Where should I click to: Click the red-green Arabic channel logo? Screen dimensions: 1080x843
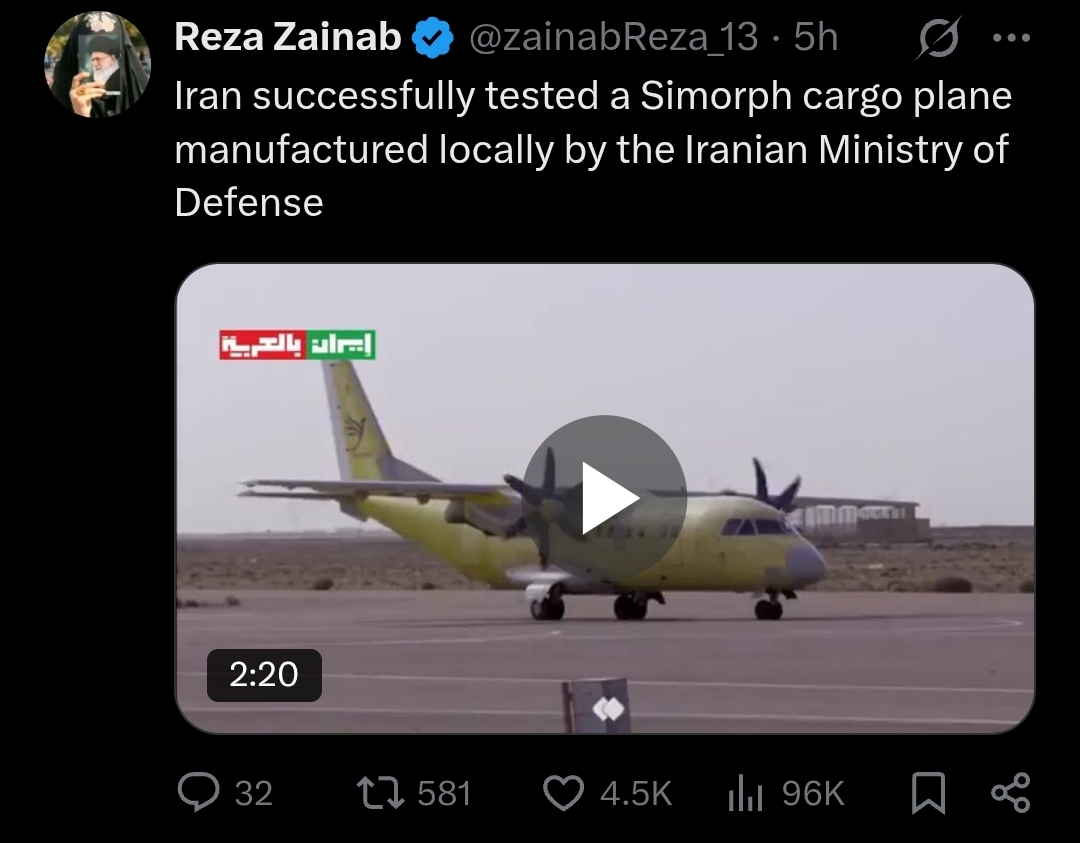tap(298, 344)
